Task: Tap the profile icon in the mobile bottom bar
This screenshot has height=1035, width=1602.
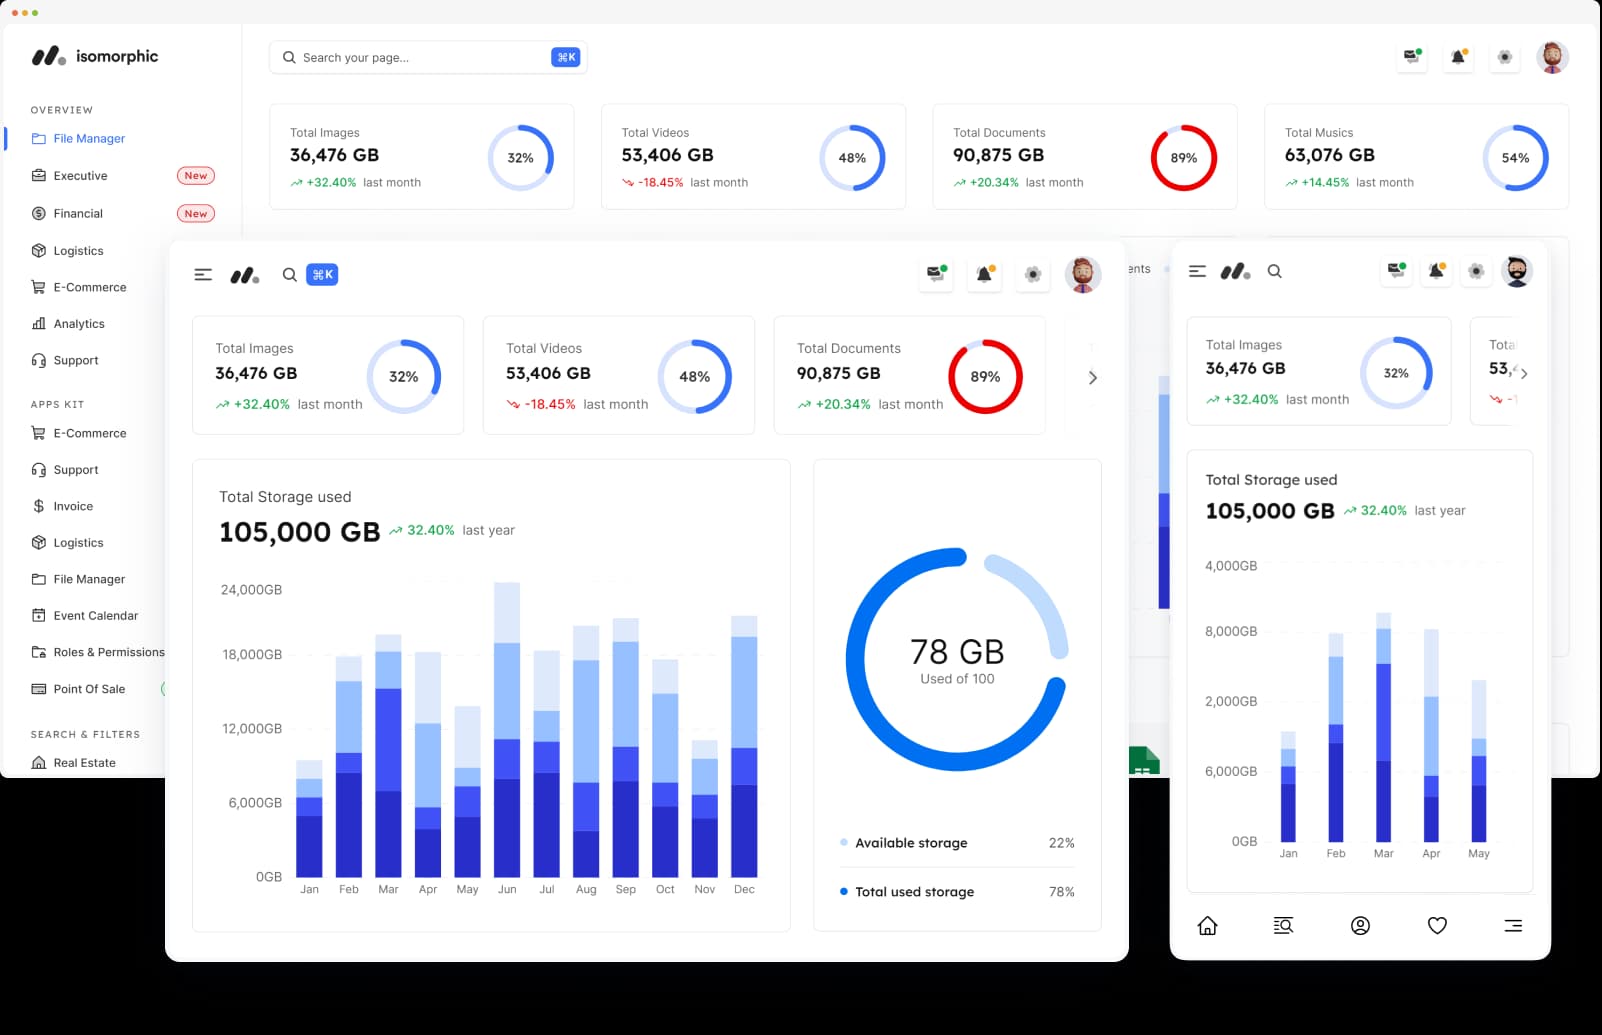Action: [1360, 926]
